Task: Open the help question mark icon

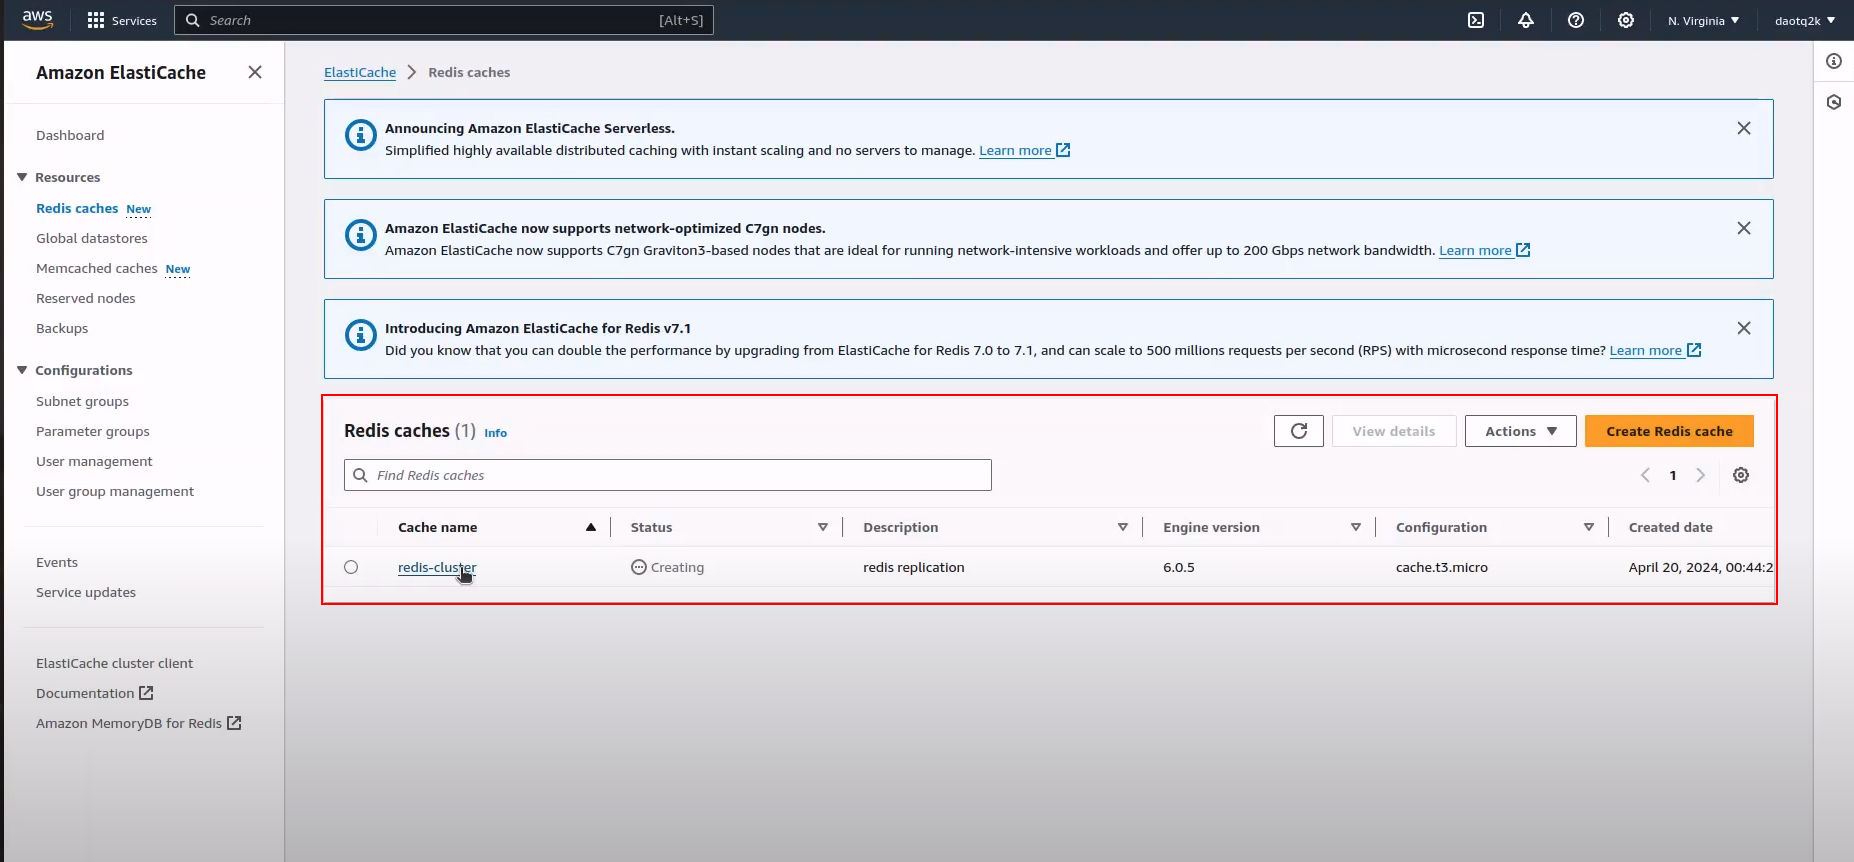Action: click(x=1576, y=20)
